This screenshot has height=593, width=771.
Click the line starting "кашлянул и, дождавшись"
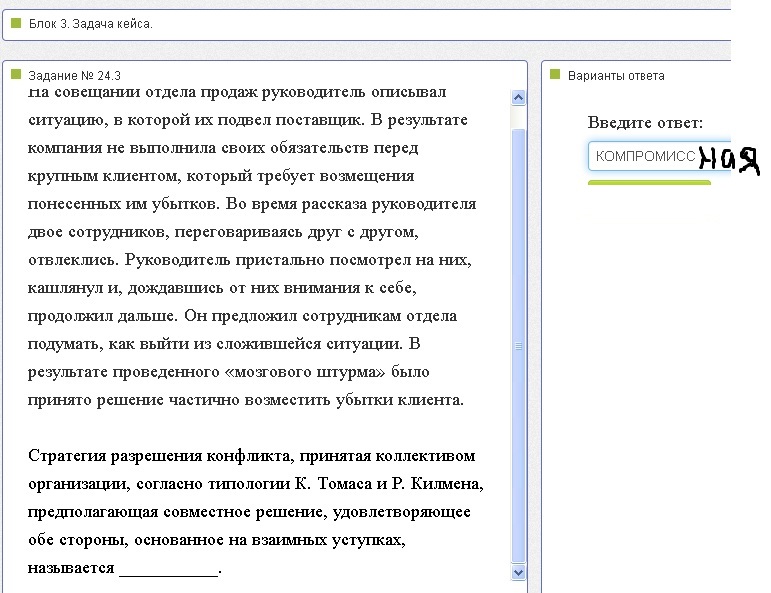(222, 288)
